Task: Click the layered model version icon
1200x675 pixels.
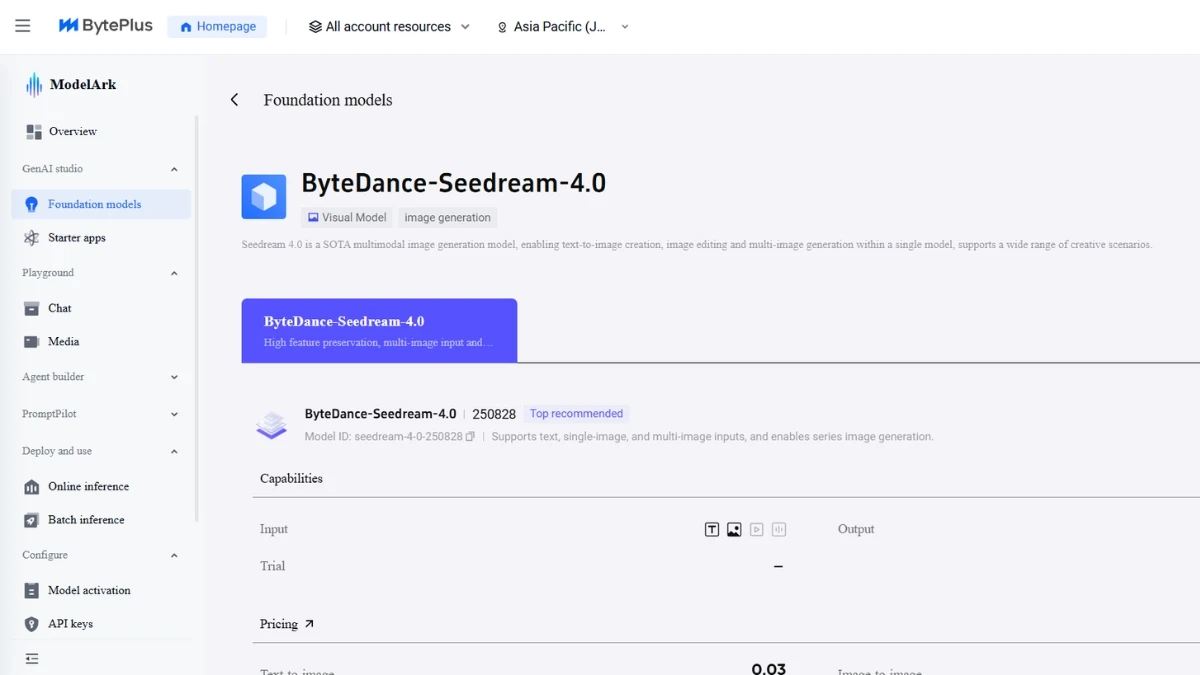Action: 271,425
